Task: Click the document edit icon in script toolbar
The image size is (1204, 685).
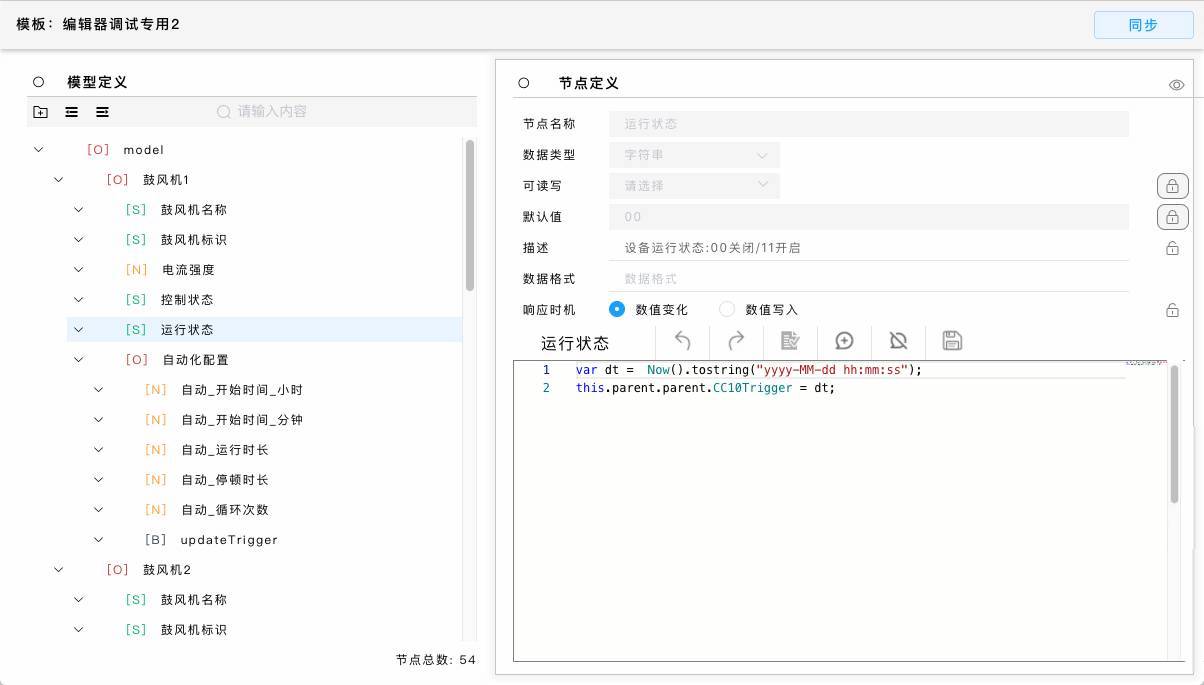Action: (790, 341)
